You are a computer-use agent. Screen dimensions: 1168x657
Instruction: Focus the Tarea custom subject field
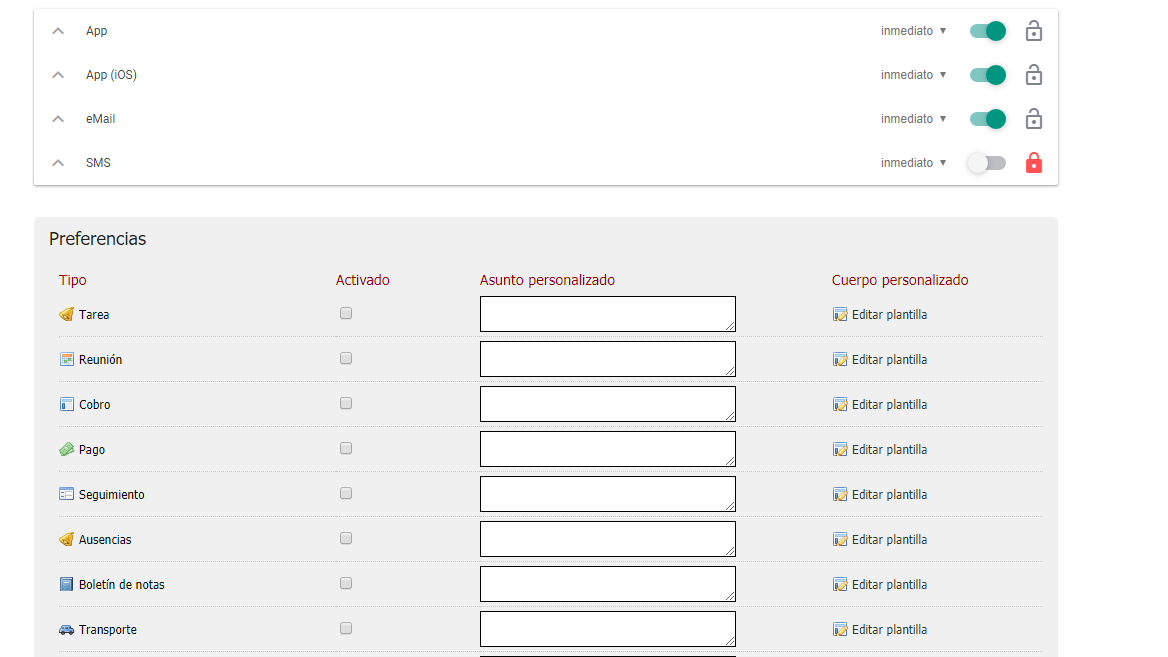[x=608, y=314]
